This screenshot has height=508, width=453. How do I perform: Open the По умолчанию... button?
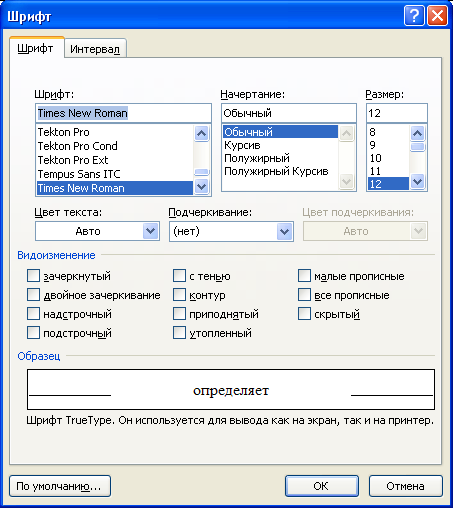60,486
